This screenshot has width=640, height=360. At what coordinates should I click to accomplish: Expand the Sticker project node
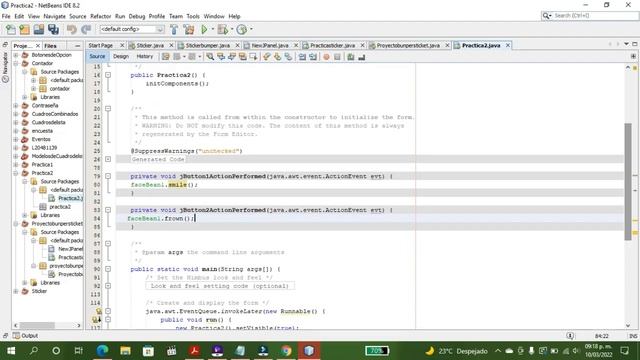[16, 291]
